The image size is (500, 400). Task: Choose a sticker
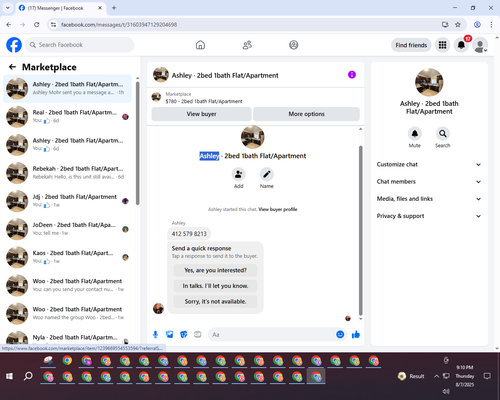click(184, 334)
